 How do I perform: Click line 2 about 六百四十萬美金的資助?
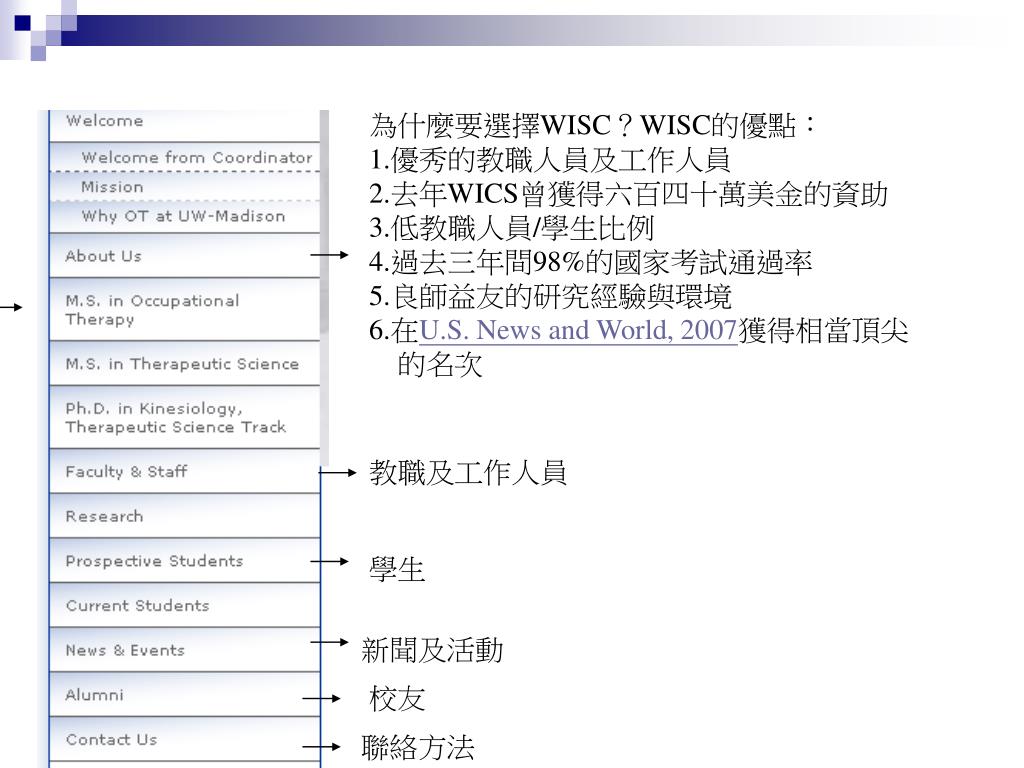pyautogui.click(x=628, y=194)
